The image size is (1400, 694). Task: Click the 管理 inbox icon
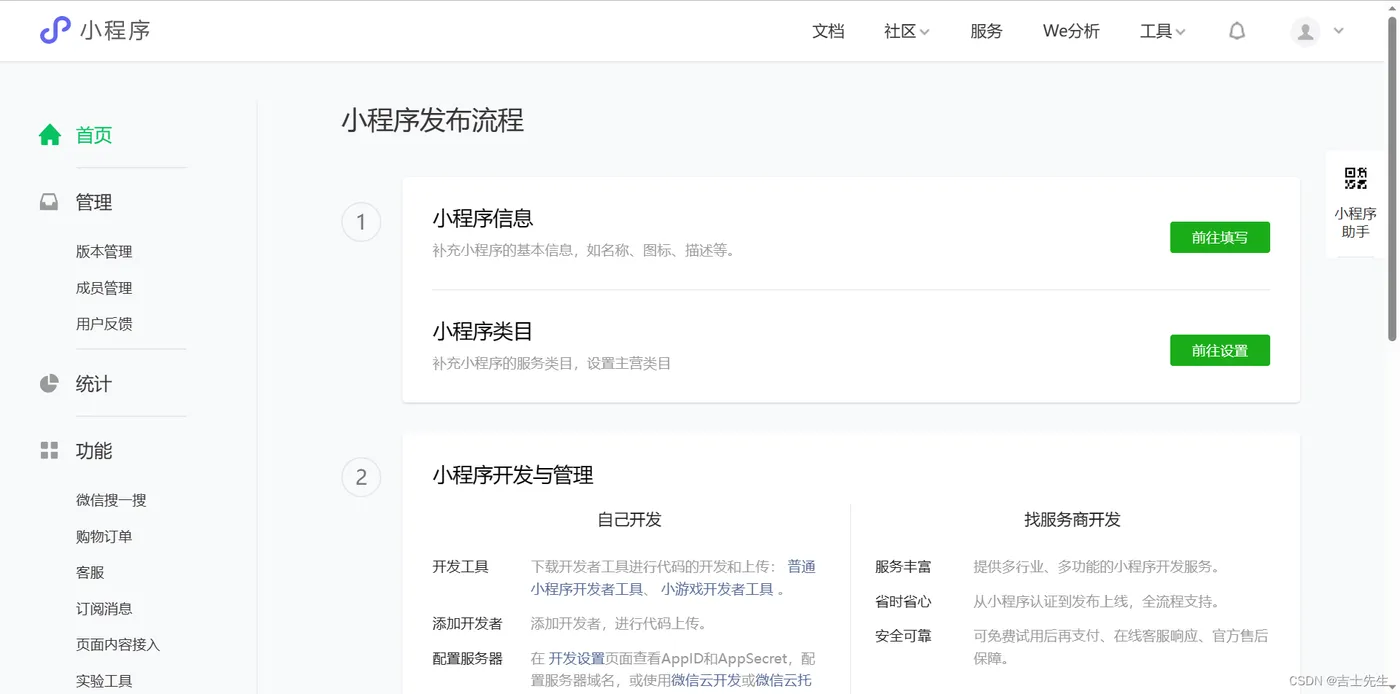[x=49, y=202]
